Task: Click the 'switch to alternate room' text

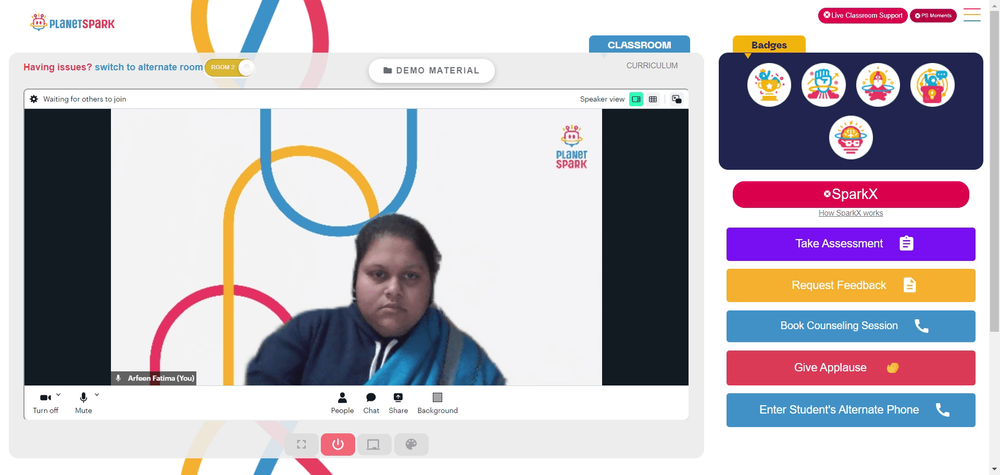Action: coord(149,67)
